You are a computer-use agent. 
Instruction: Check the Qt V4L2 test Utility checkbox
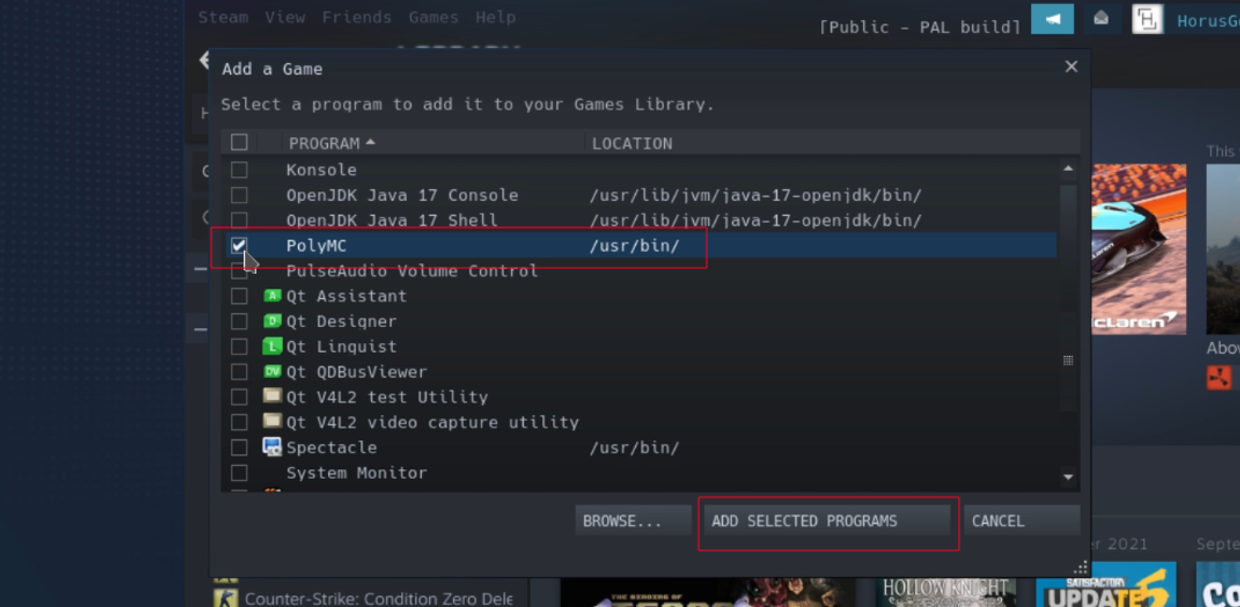coord(239,397)
